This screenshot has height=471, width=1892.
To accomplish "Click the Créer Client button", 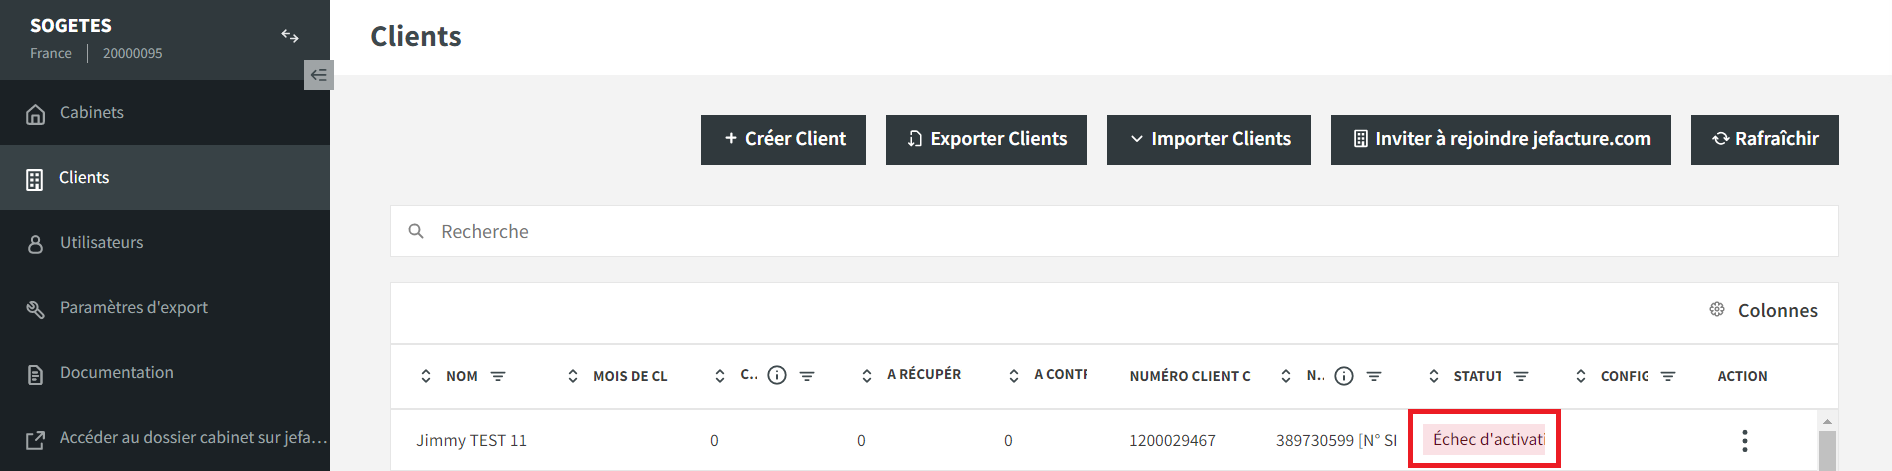I will click(x=783, y=140).
